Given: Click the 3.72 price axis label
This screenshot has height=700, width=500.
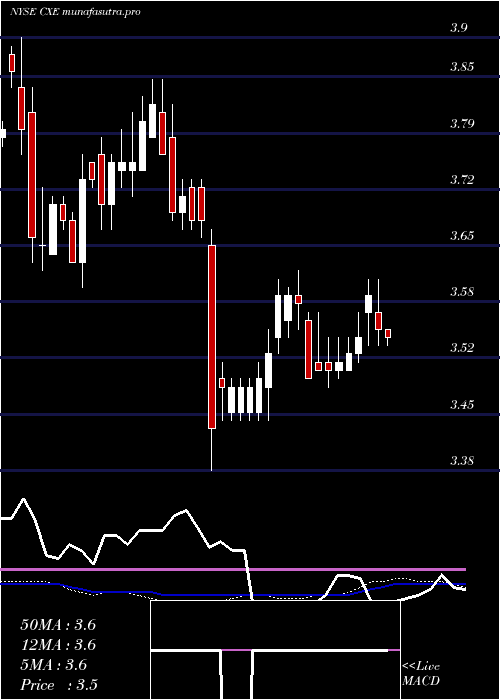Looking at the screenshot, I should [x=462, y=180].
